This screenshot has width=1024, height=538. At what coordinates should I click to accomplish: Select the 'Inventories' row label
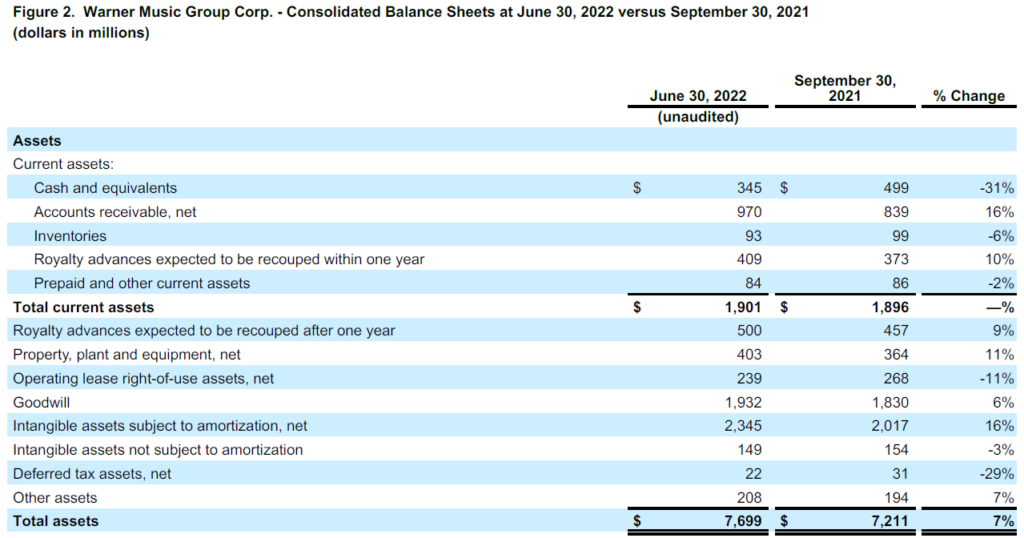70,236
